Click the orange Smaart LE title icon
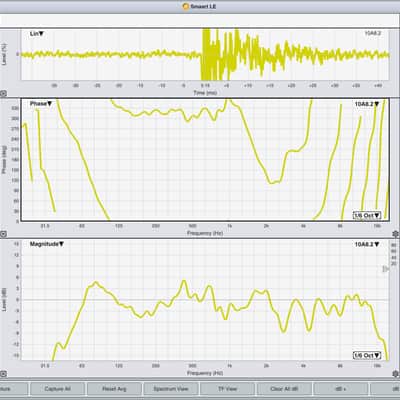 (x=186, y=6)
